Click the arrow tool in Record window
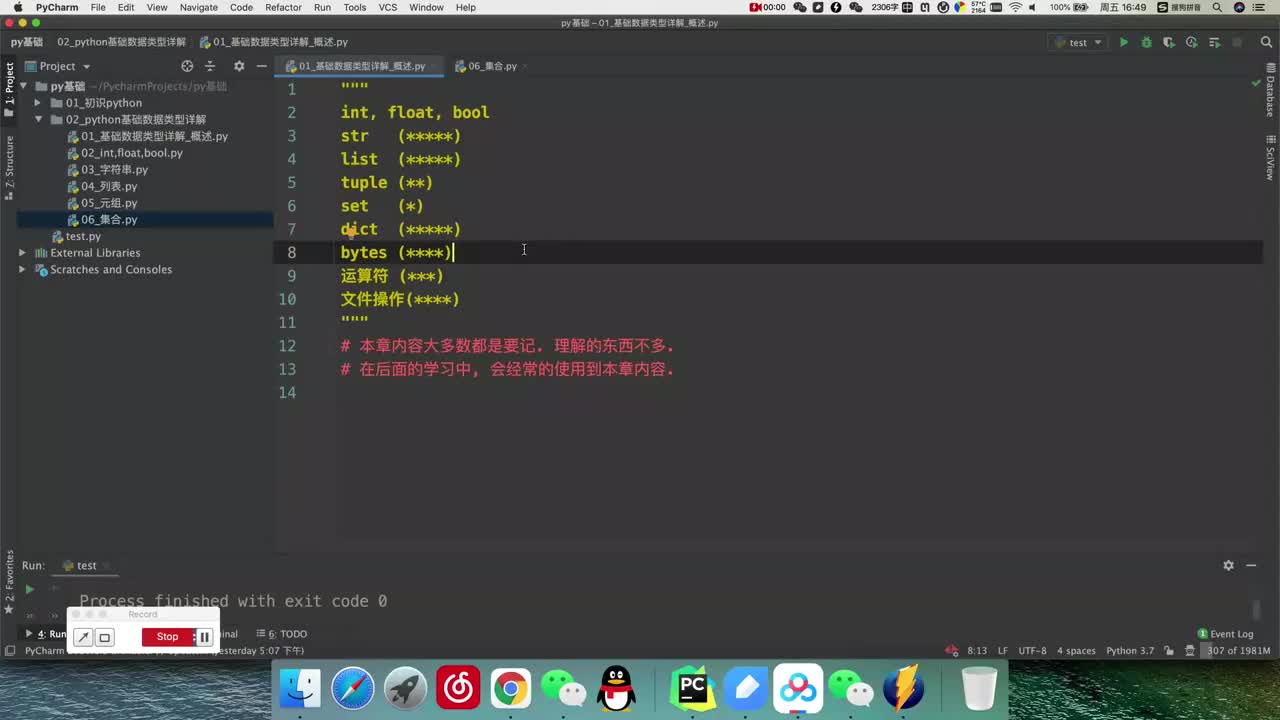 [x=84, y=637]
